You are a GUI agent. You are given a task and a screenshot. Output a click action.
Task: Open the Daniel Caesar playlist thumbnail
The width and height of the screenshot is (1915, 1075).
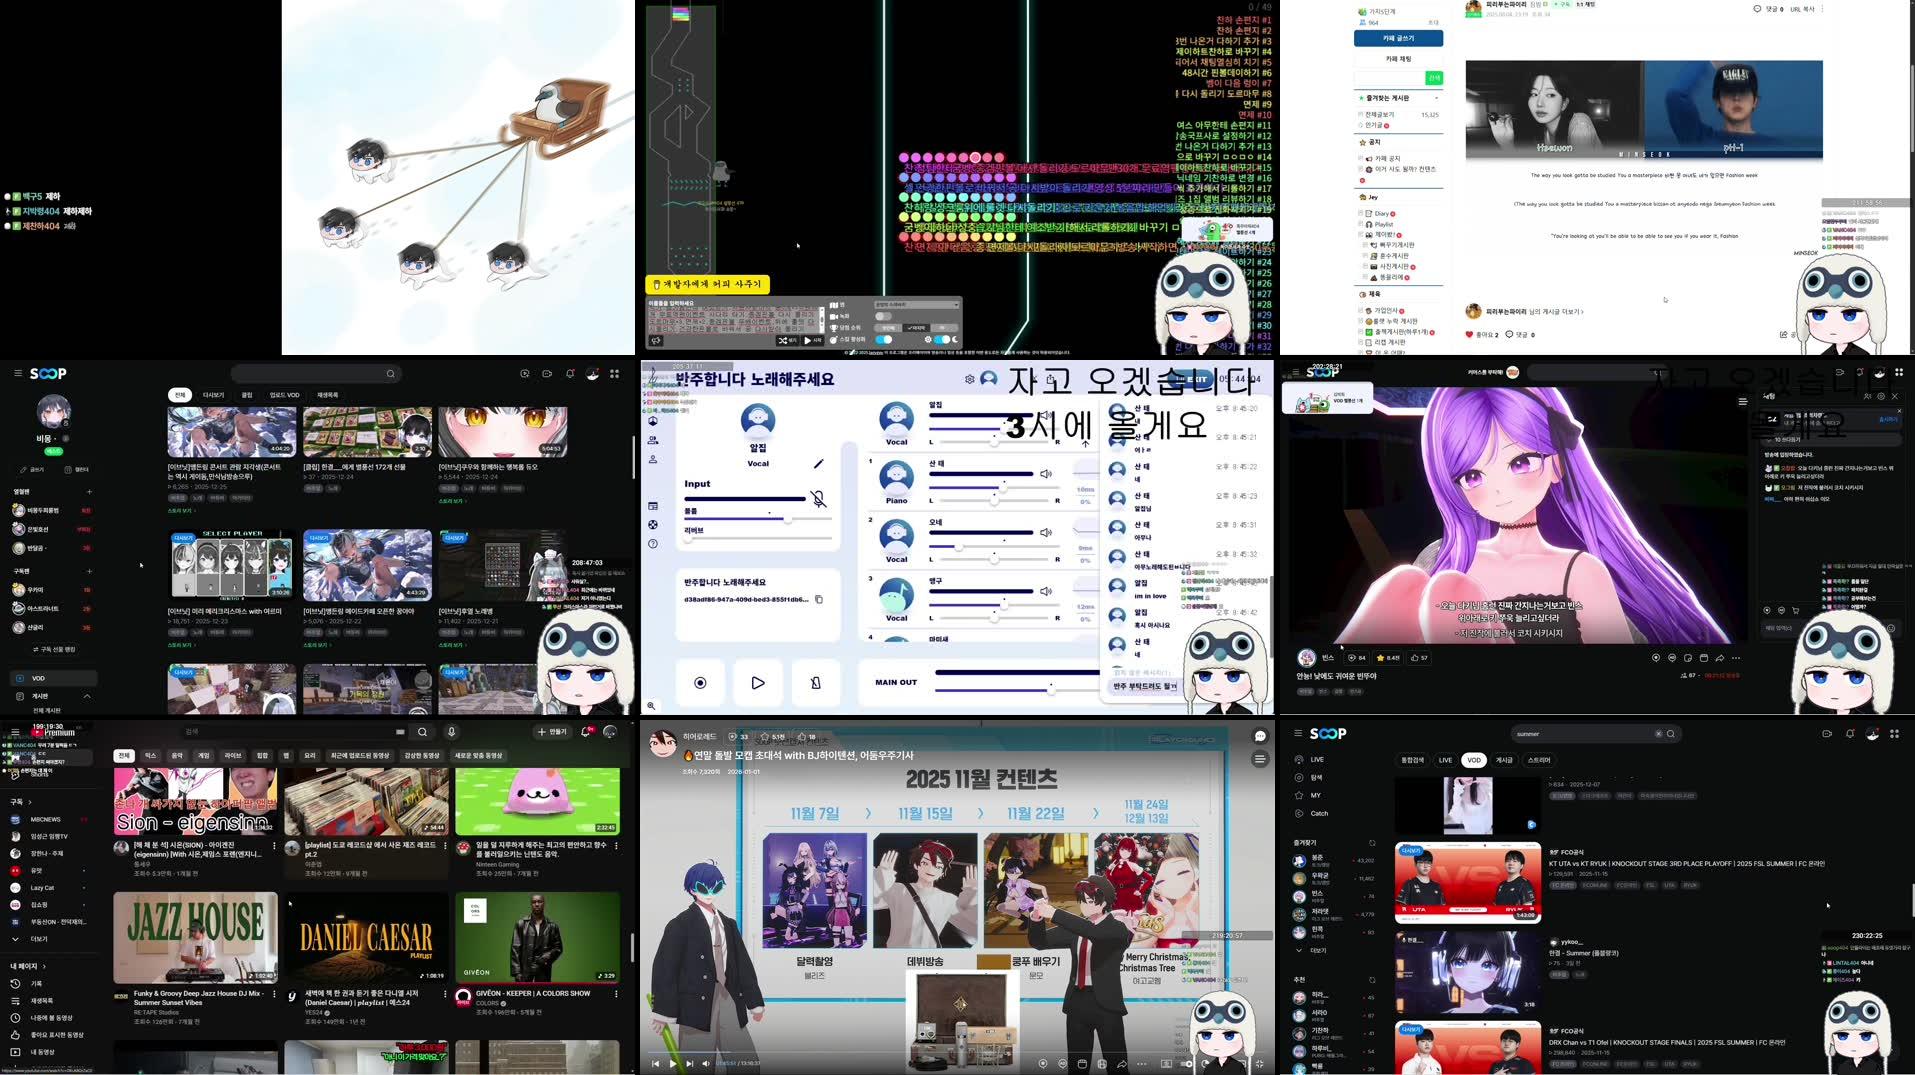(x=366, y=937)
